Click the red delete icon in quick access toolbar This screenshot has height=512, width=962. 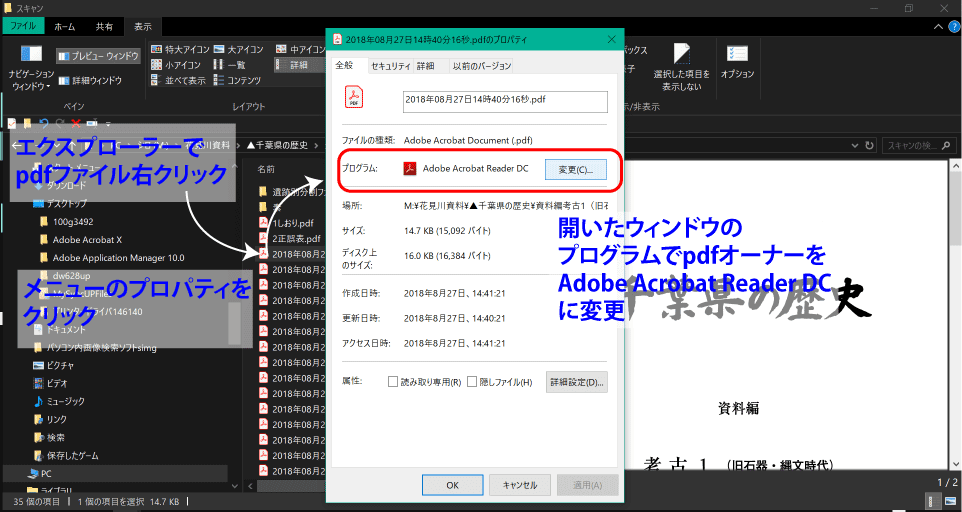pos(75,124)
